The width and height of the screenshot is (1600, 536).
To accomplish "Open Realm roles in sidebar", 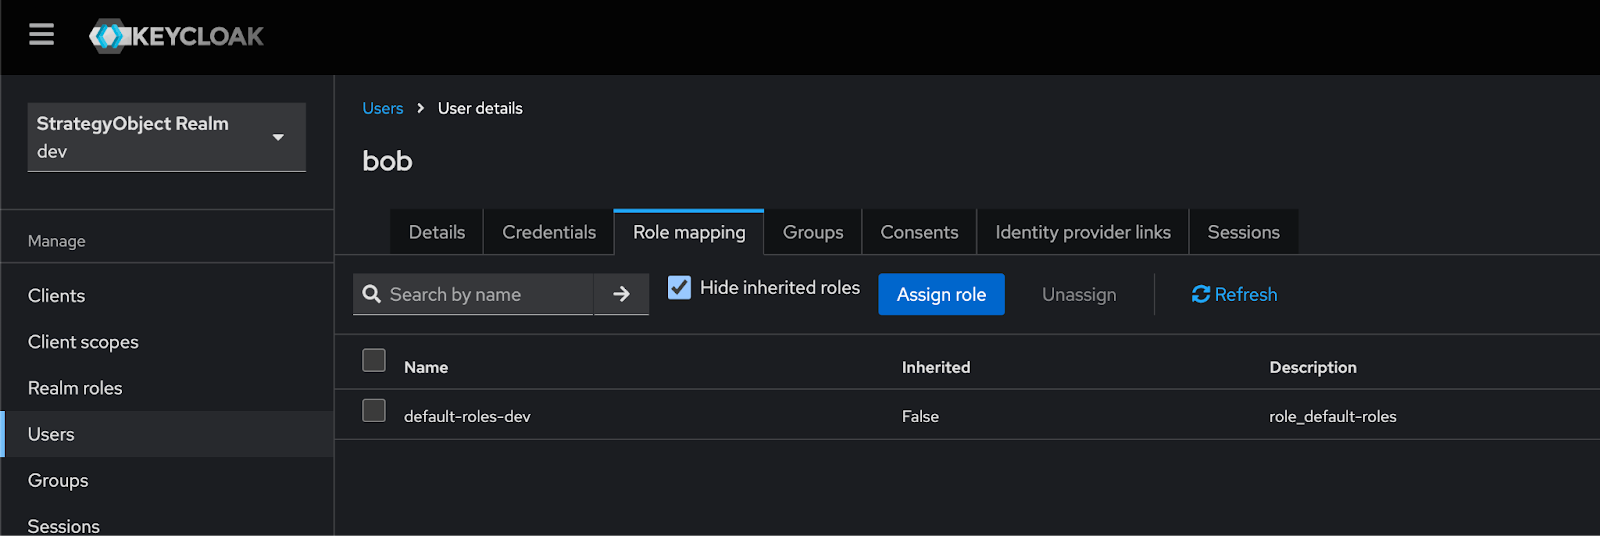I will 75,388.
